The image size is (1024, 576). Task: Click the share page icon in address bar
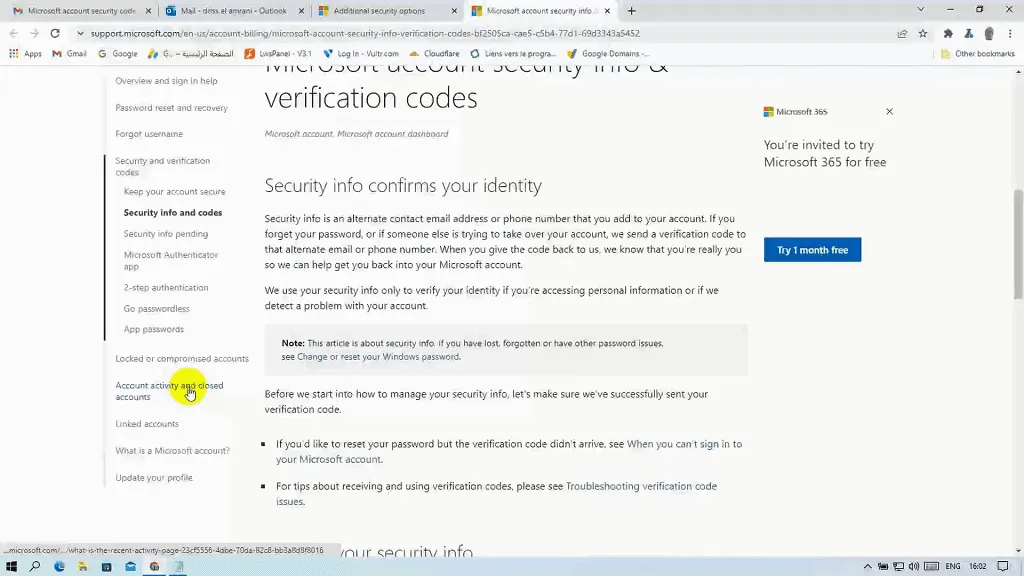point(902,33)
